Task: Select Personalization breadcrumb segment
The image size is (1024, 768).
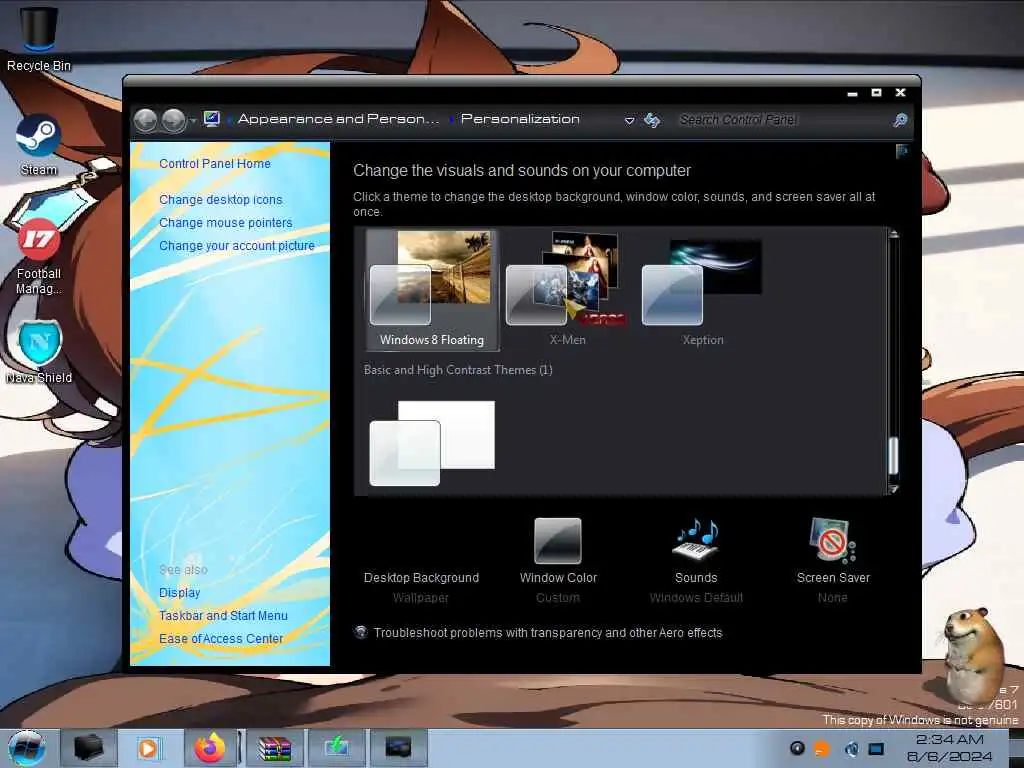Action: [x=520, y=119]
